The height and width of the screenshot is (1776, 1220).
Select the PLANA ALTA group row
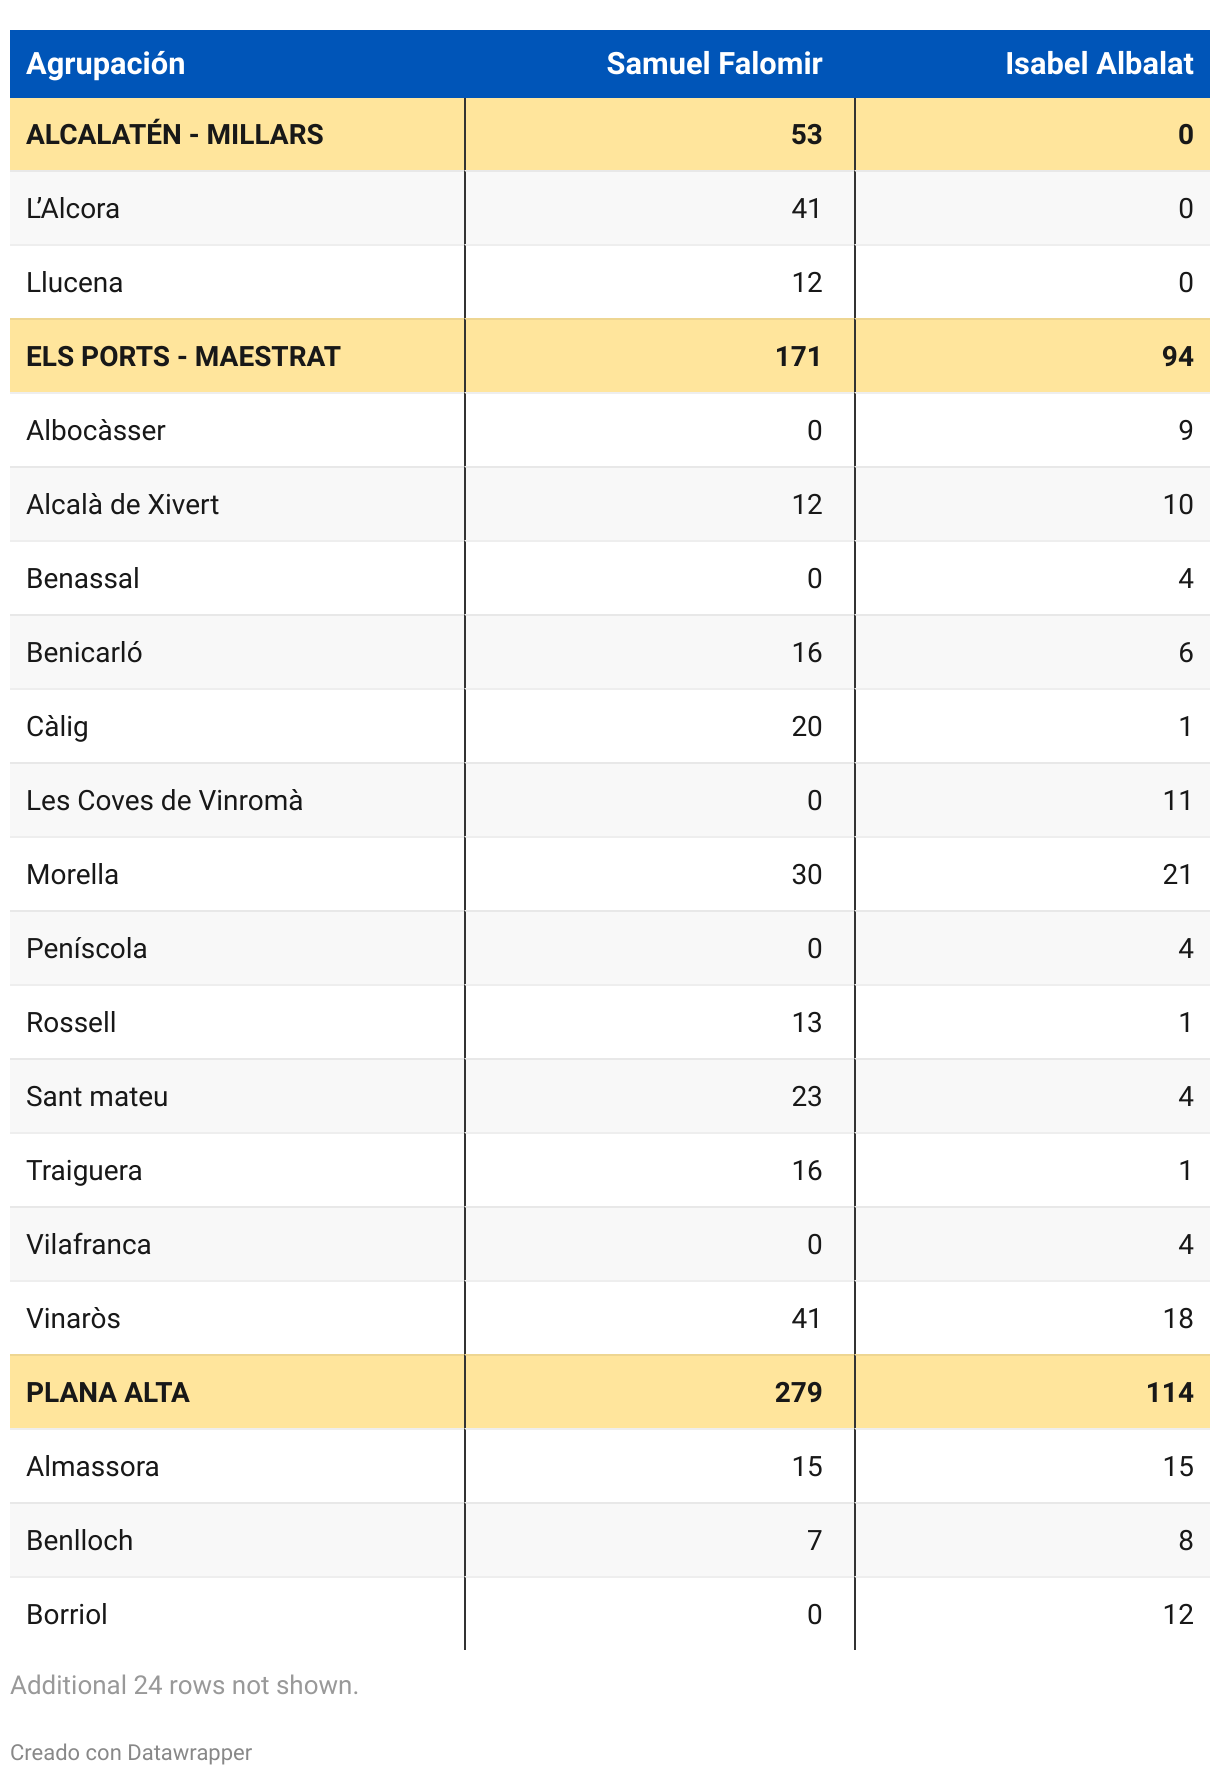pos(108,1393)
